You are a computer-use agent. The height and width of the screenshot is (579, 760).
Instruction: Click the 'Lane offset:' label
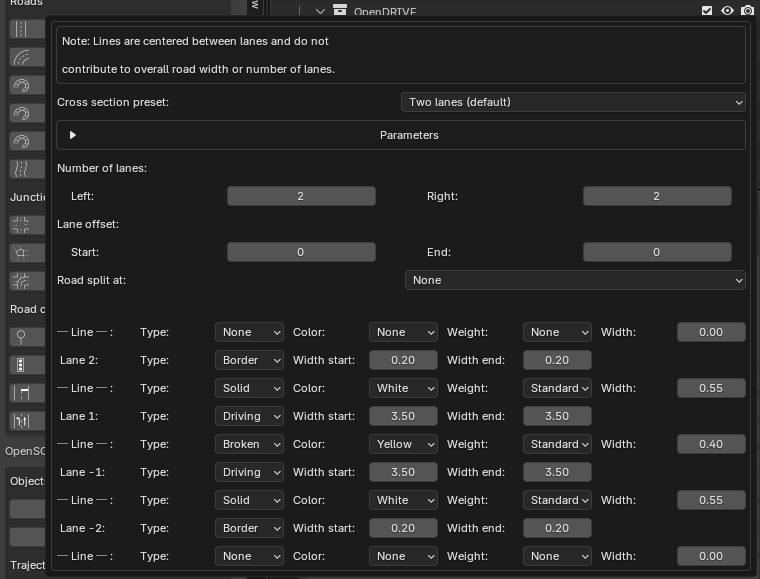[88, 224]
